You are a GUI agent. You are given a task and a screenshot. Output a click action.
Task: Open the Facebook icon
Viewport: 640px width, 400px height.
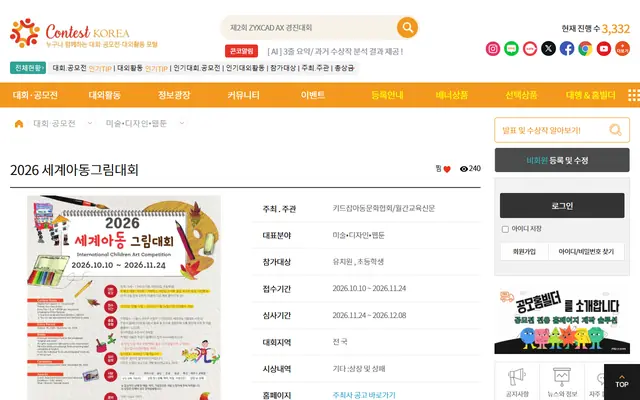pyautogui.click(x=567, y=49)
